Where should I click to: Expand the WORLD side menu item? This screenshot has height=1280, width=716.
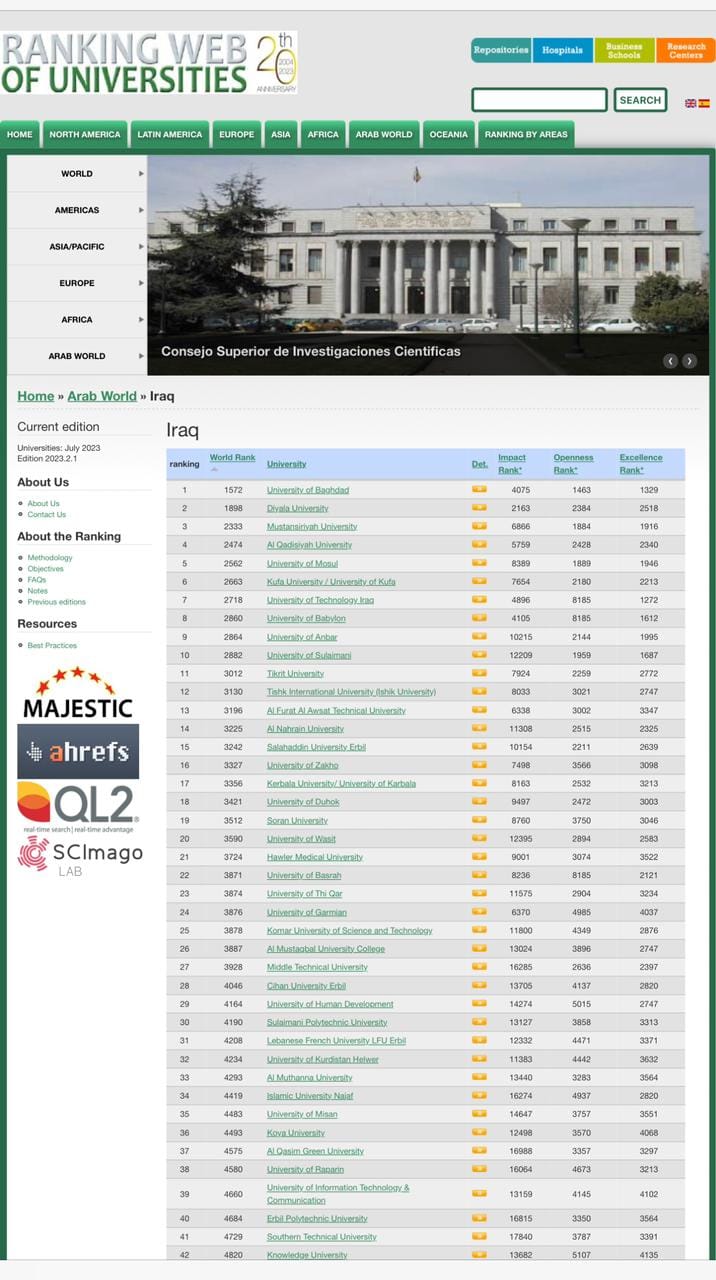click(77, 173)
